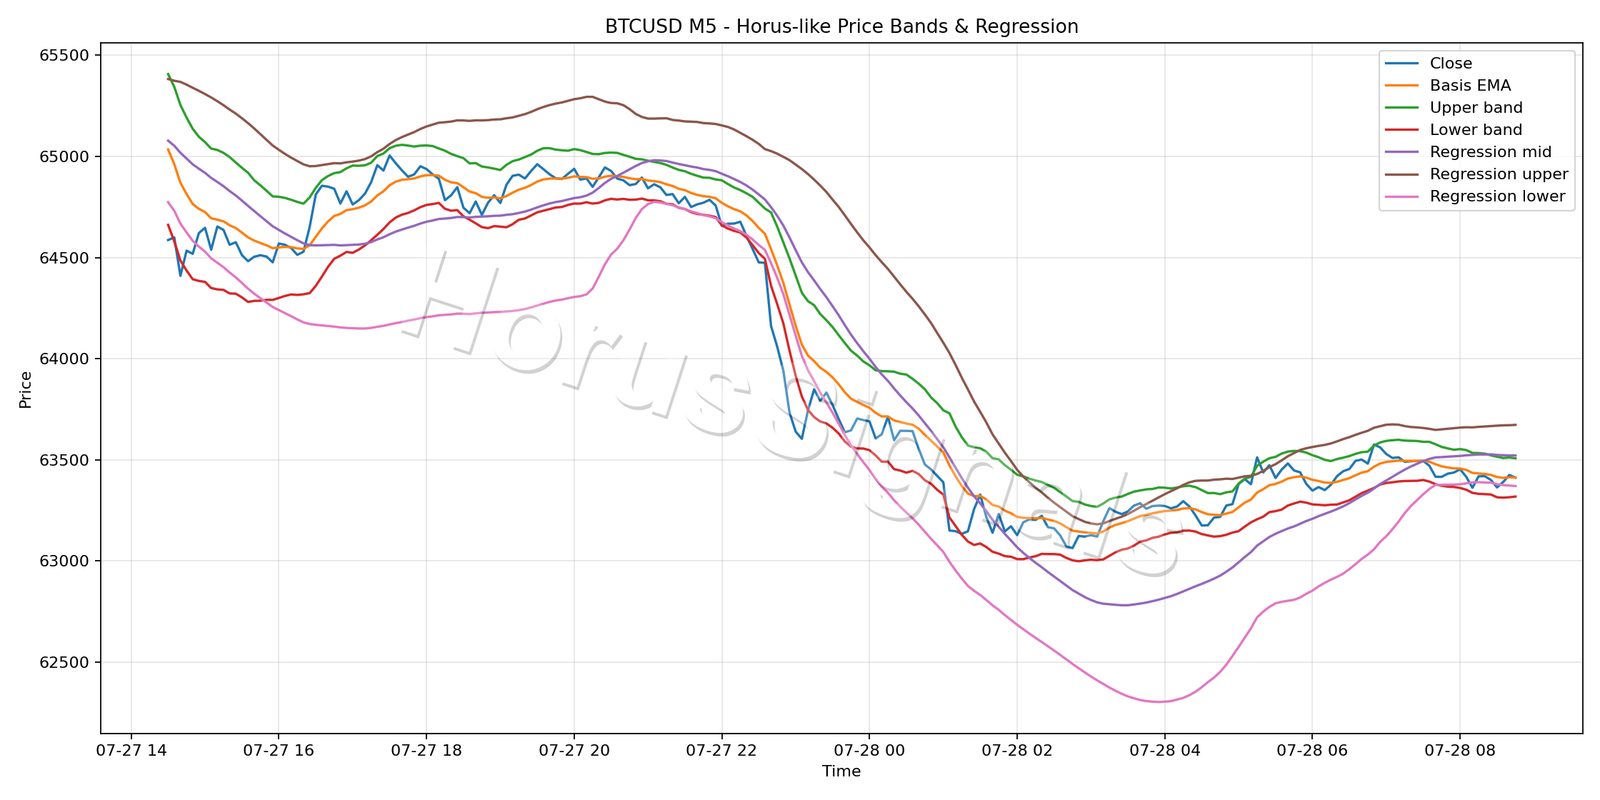
Task: Select the 'Lower band' legend entry
Action: (x=1454, y=130)
